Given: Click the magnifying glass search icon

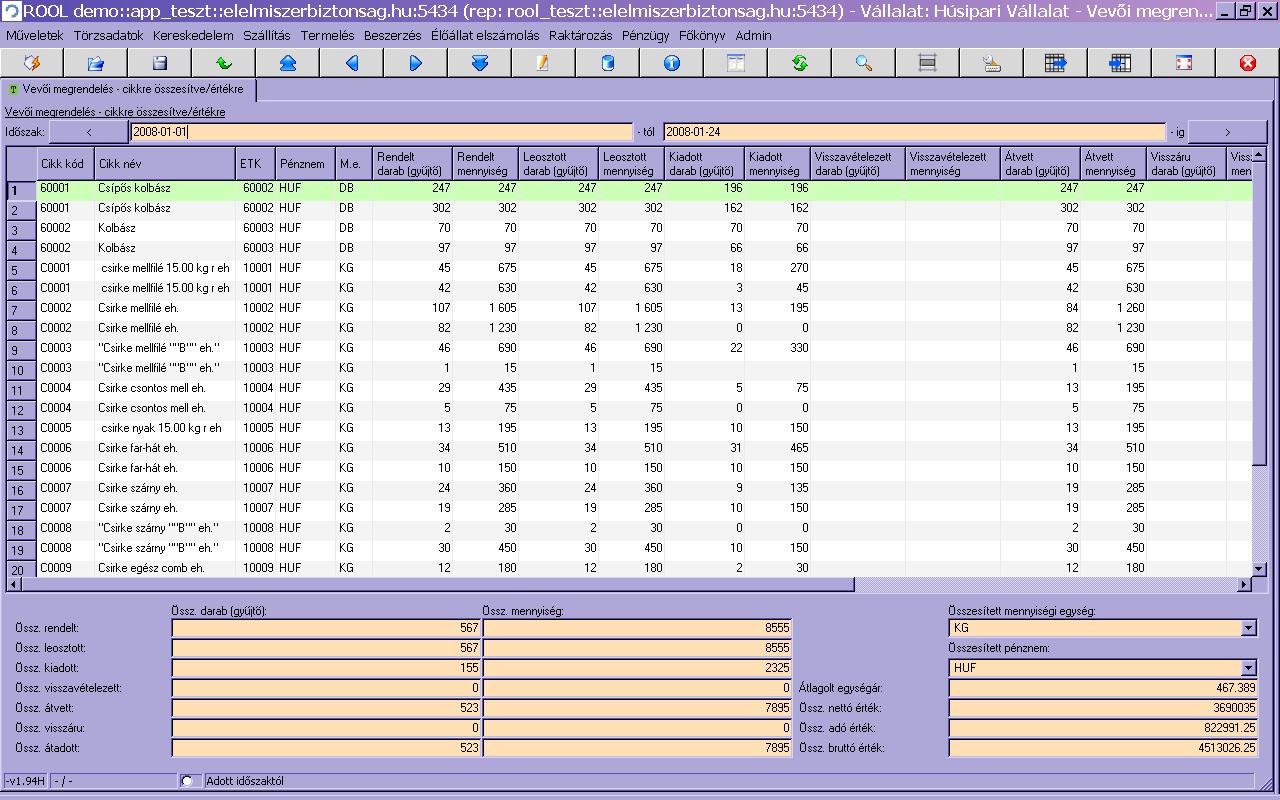Looking at the screenshot, I should pos(863,63).
